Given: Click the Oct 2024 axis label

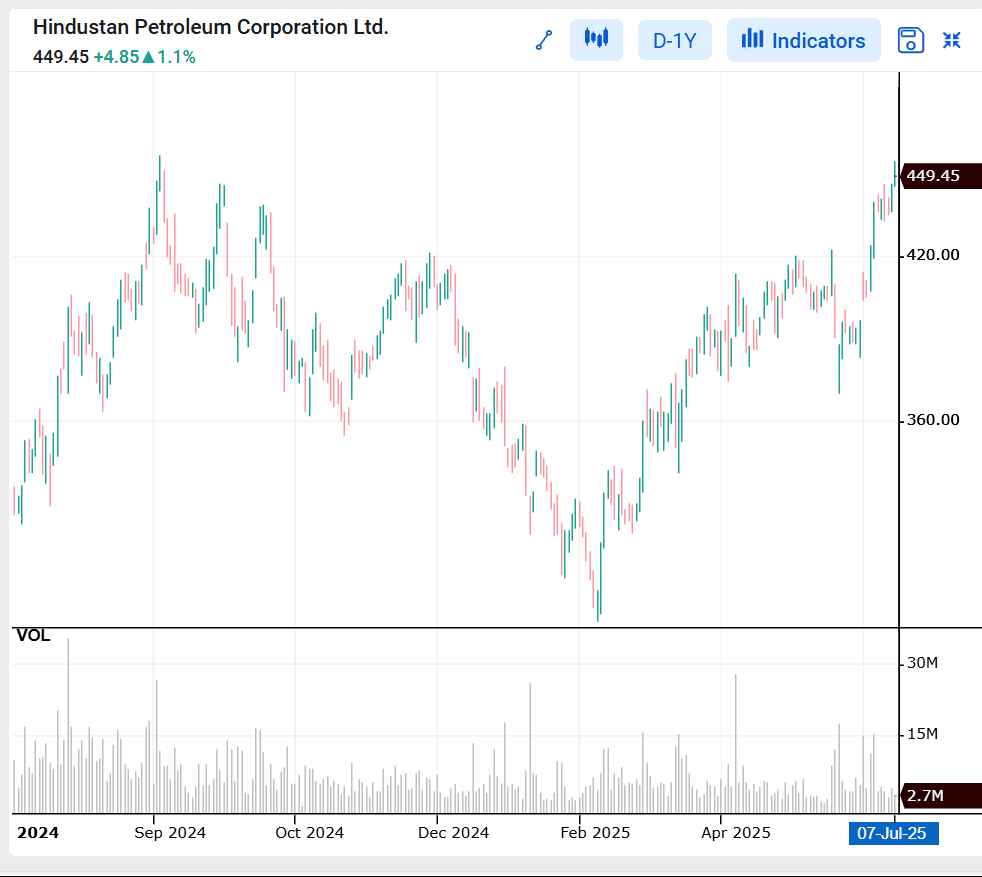Looking at the screenshot, I should click(x=309, y=833).
